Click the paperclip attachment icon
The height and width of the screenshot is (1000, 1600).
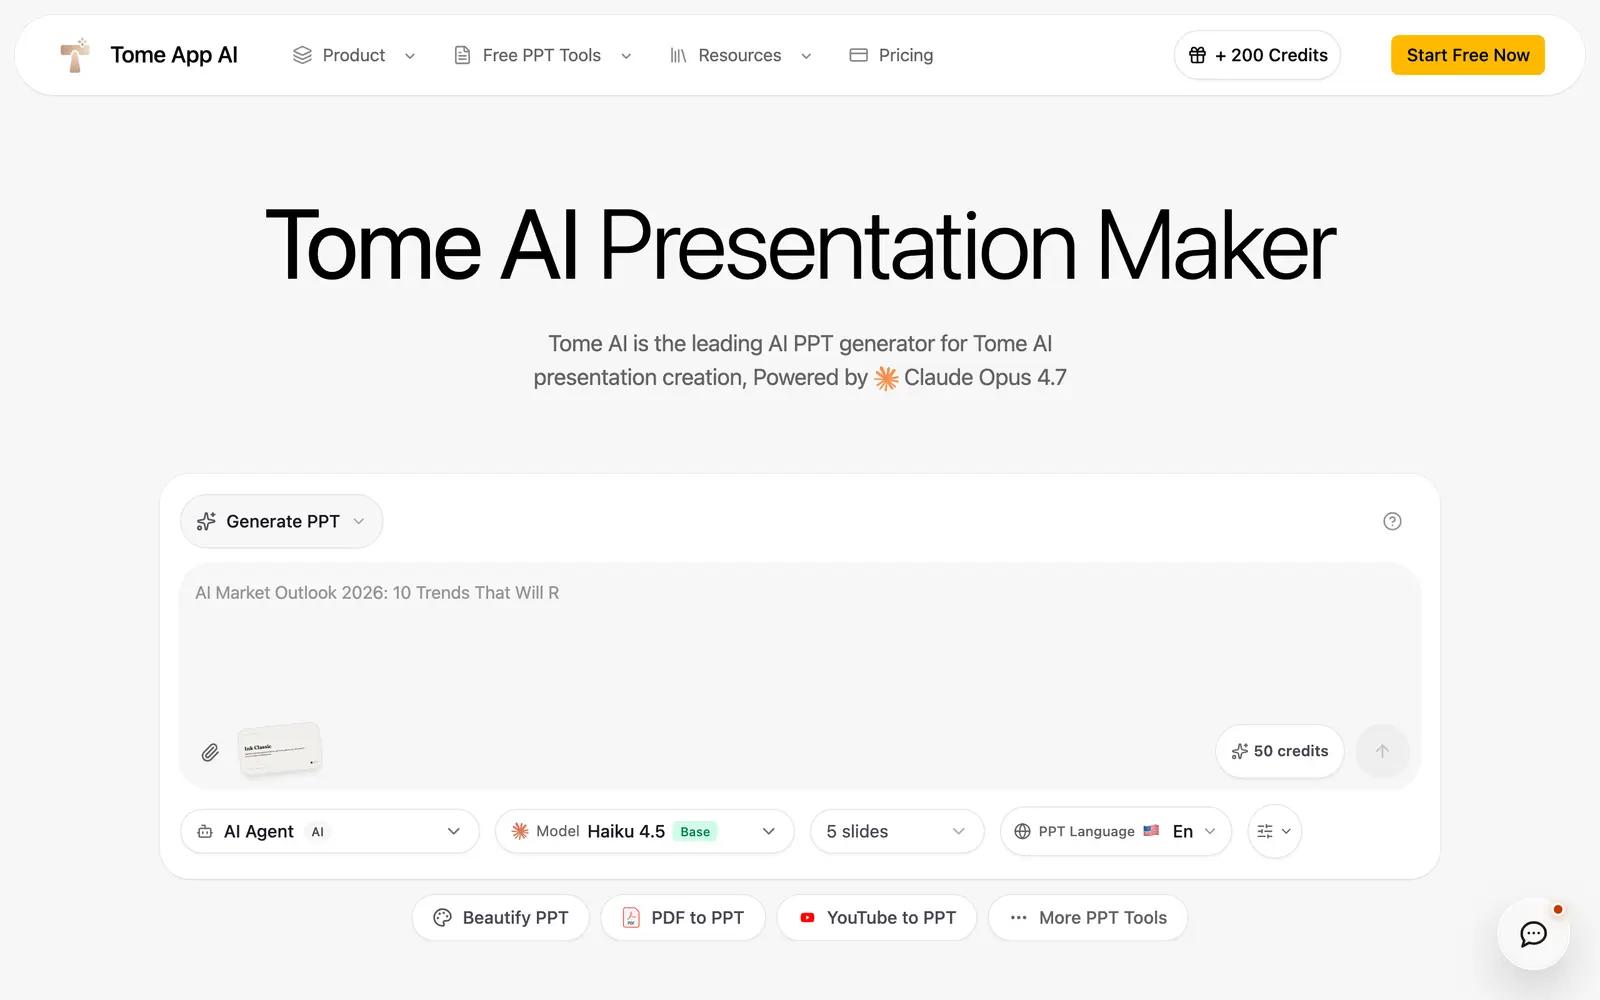210,752
